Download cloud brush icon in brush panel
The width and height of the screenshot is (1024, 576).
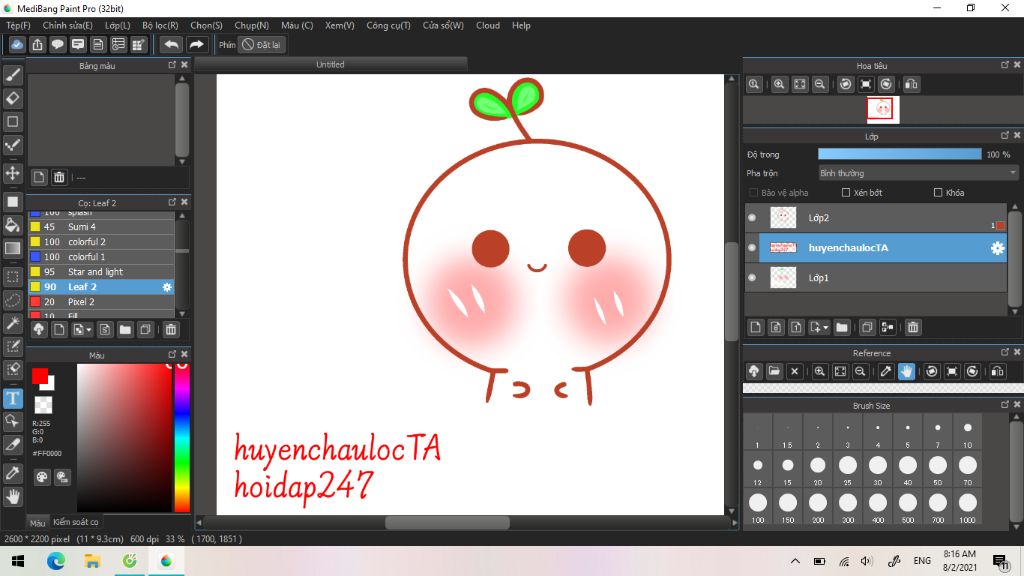tap(39, 330)
